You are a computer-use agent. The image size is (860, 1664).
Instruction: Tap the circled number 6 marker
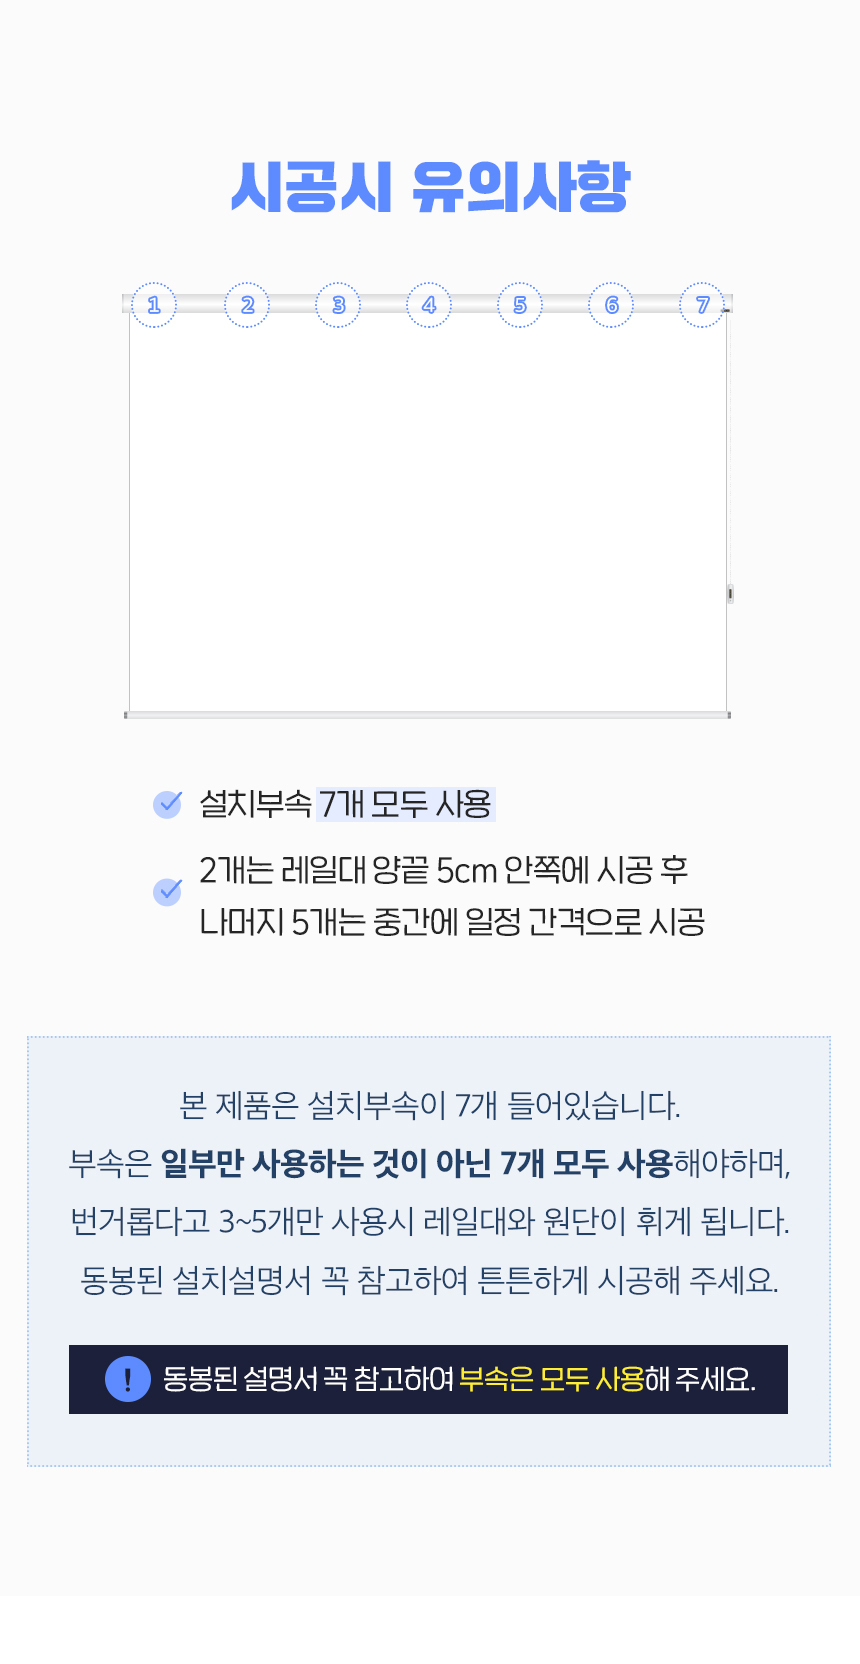611,305
